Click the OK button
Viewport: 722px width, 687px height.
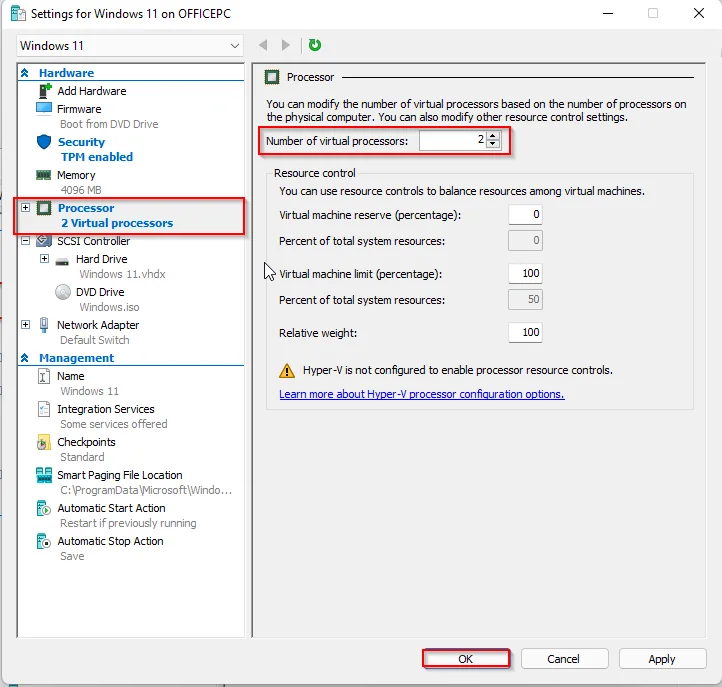pos(466,658)
